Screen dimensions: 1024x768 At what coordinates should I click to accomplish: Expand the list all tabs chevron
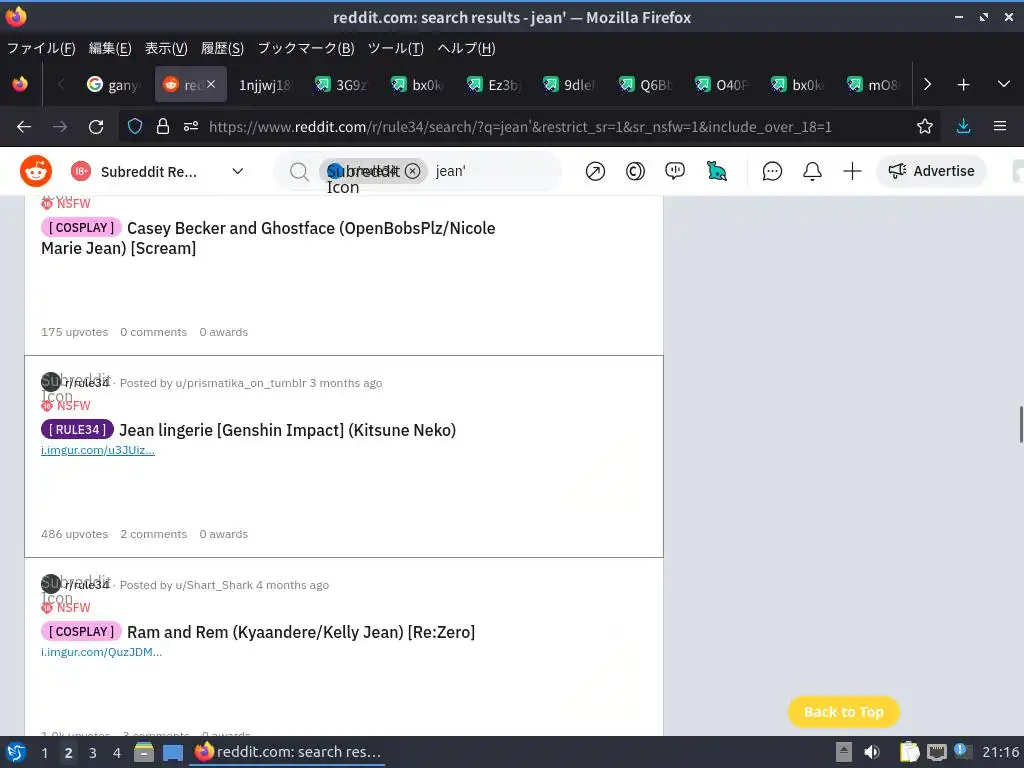click(x=1004, y=84)
